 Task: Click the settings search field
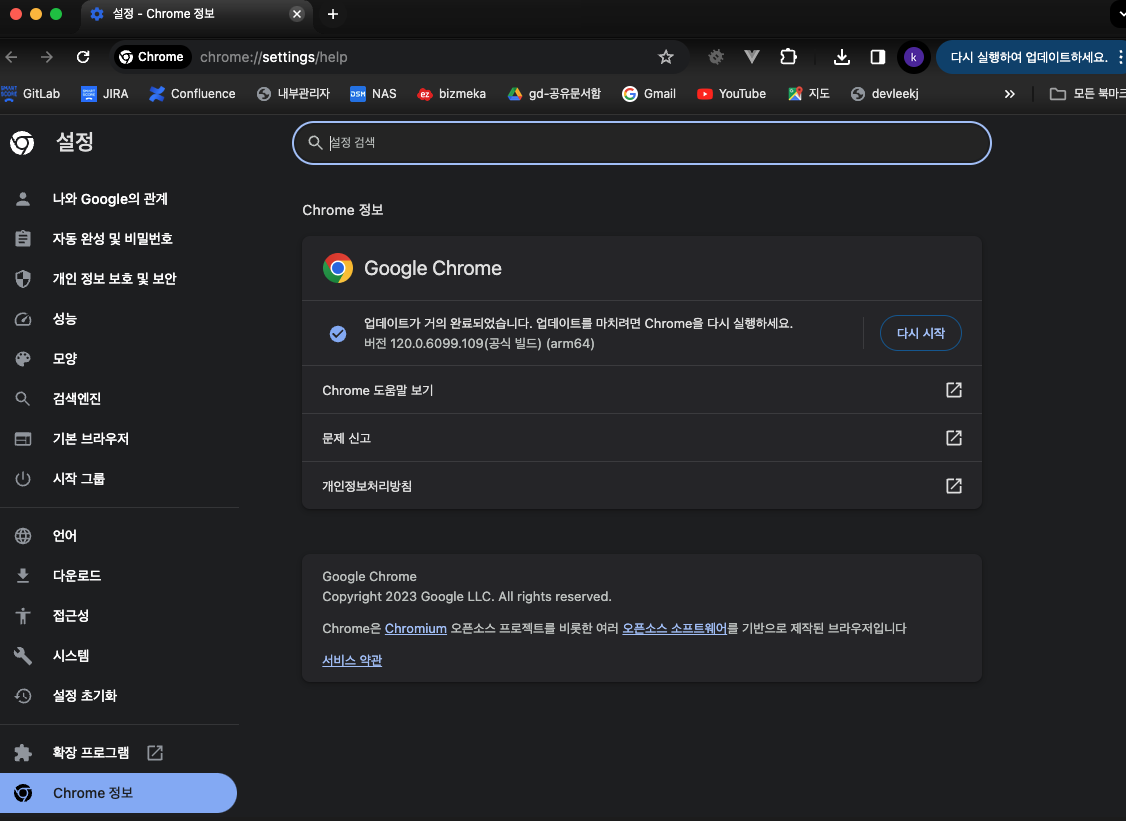[641, 143]
